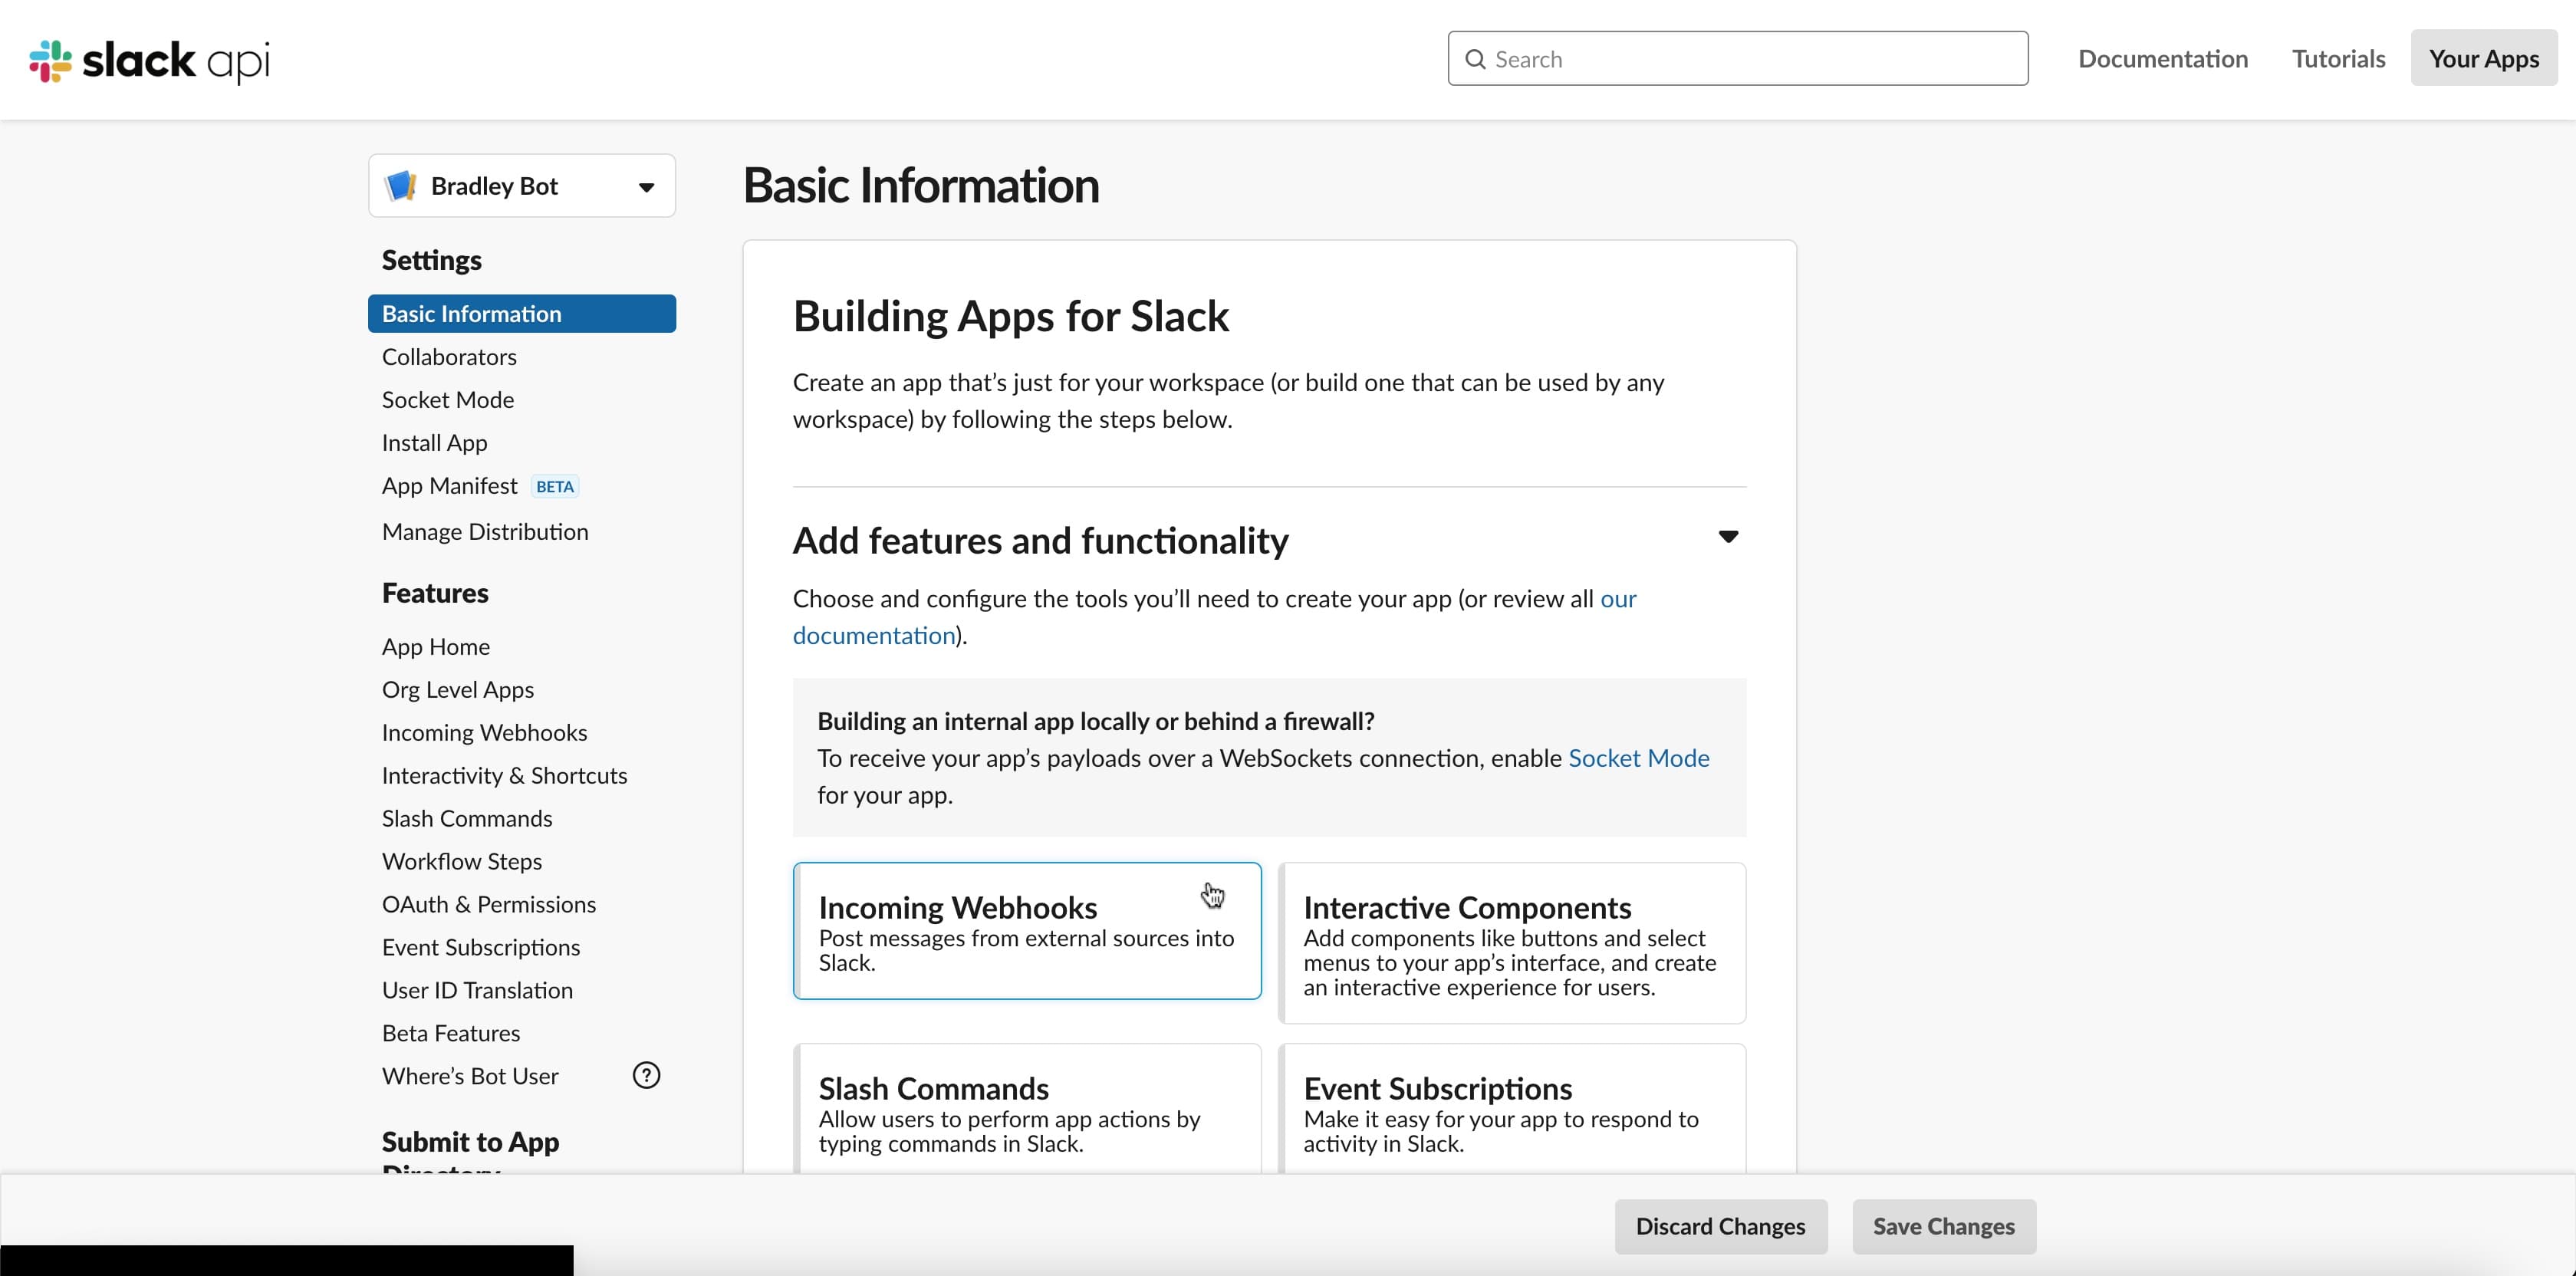This screenshot has height=1276, width=2576.
Task: Collapse Add features and functionality section
Action: click(1728, 537)
